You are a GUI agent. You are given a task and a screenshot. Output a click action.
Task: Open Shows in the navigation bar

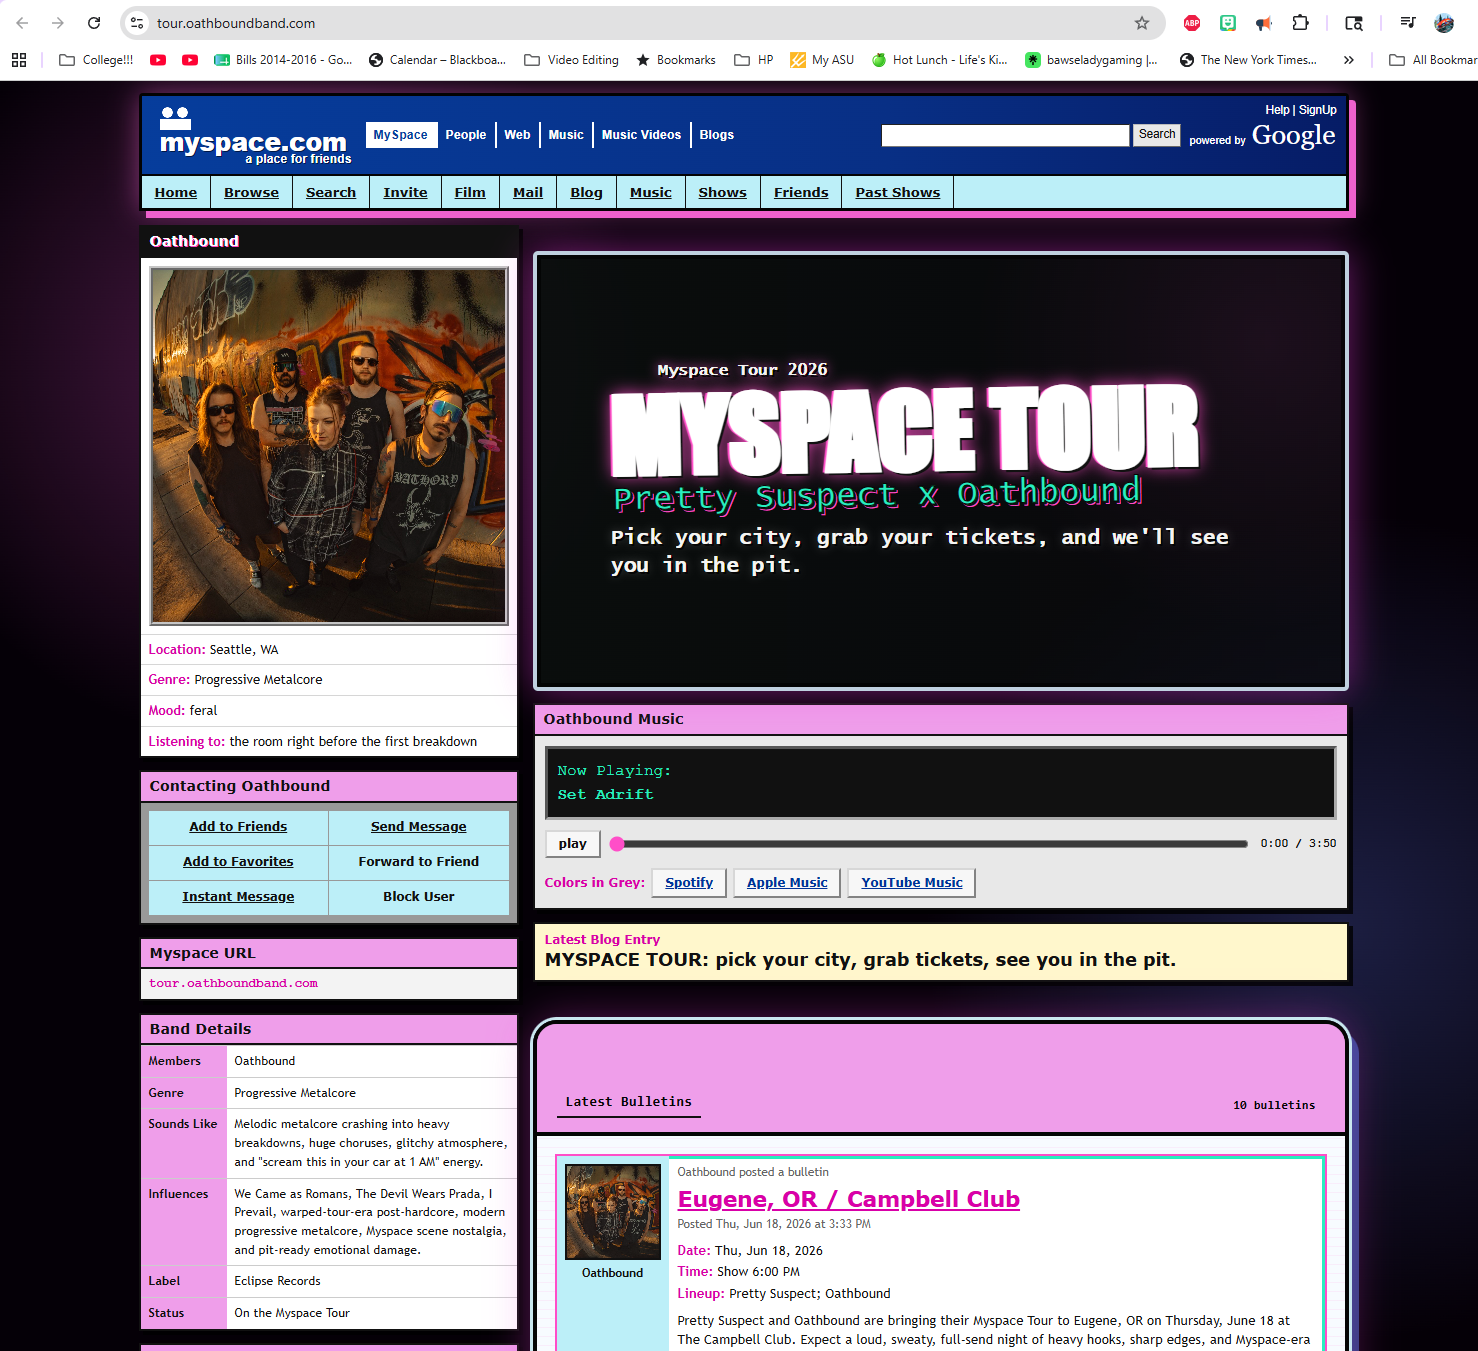[722, 192]
